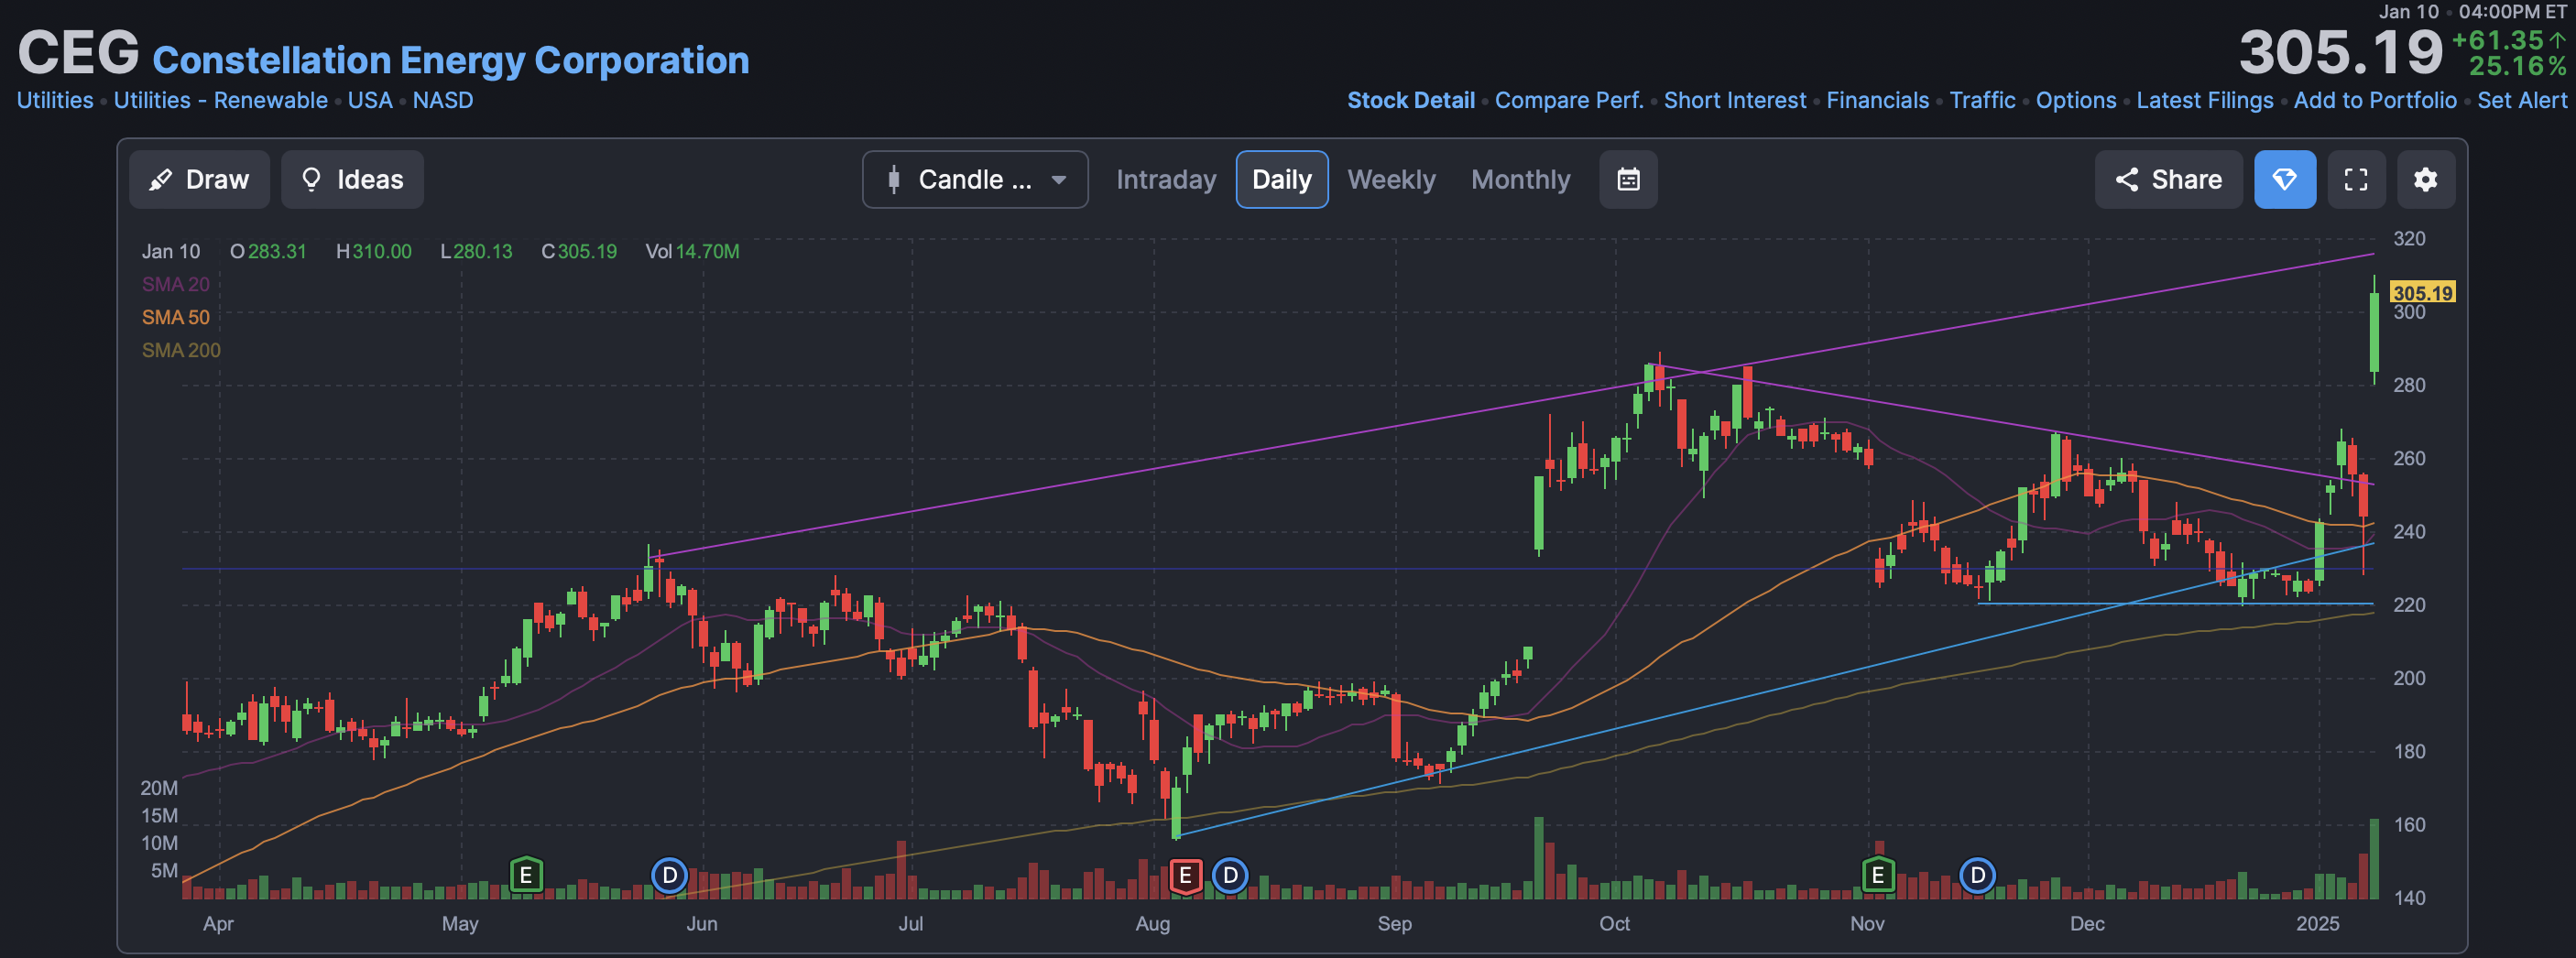The image size is (2576, 958).
Task: Open the USA country link
Action: [x=370, y=100]
